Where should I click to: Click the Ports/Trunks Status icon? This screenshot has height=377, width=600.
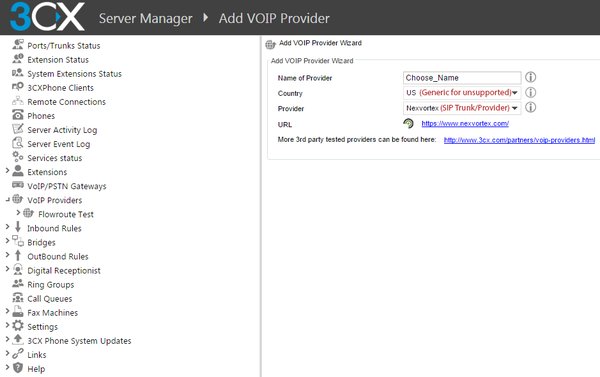coord(18,44)
